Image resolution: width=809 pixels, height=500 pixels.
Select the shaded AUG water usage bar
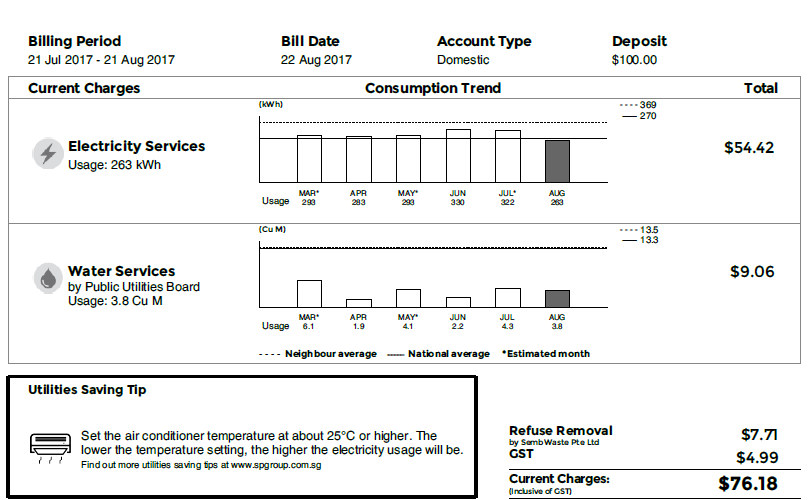(x=557, y=298)
